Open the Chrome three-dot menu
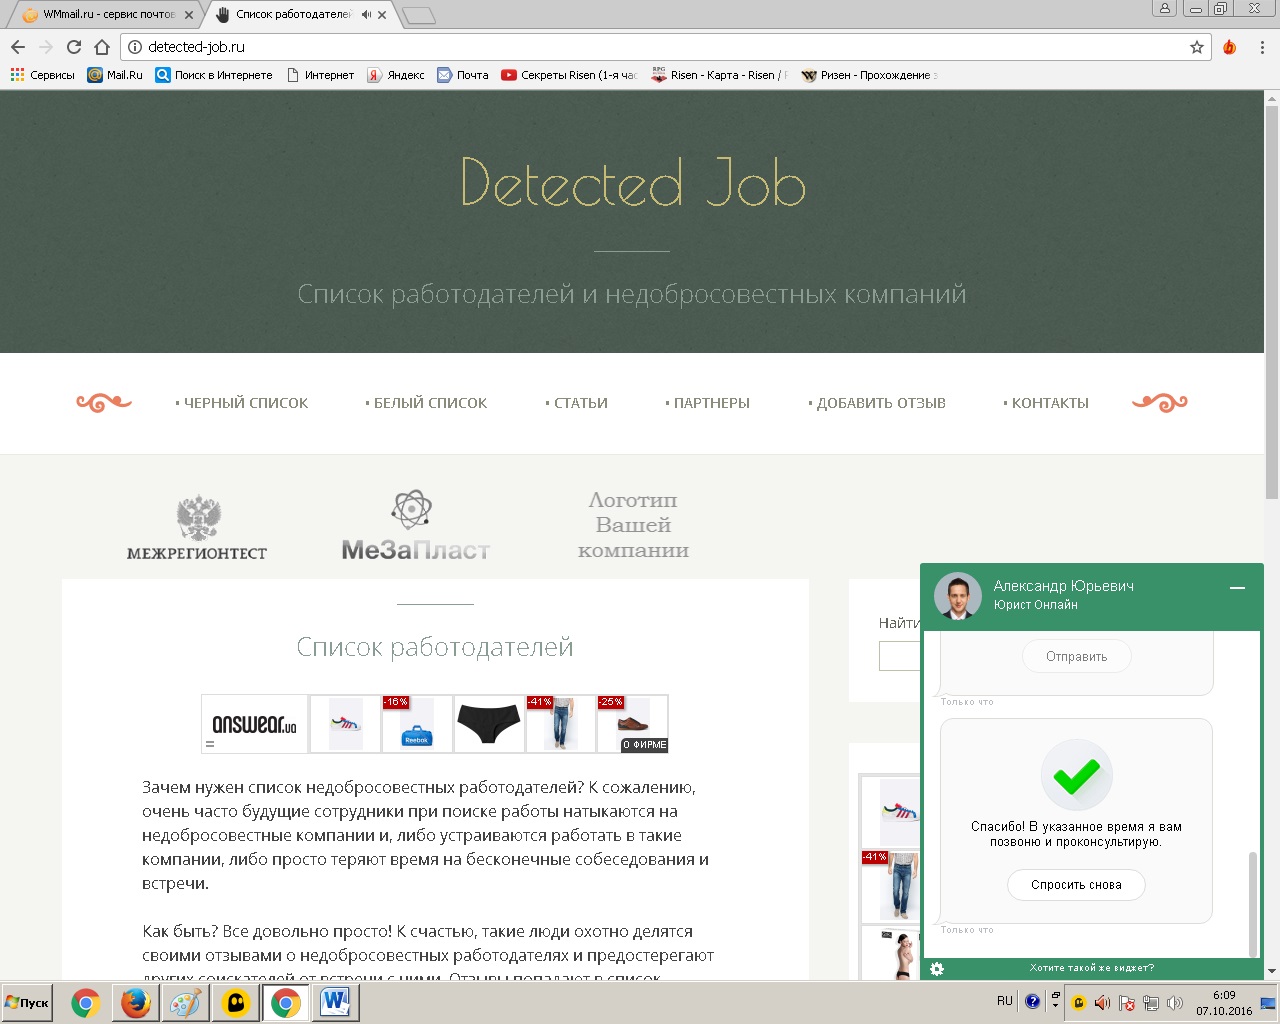The height and width of the screenshot is (1024, 1280). 1263,47
